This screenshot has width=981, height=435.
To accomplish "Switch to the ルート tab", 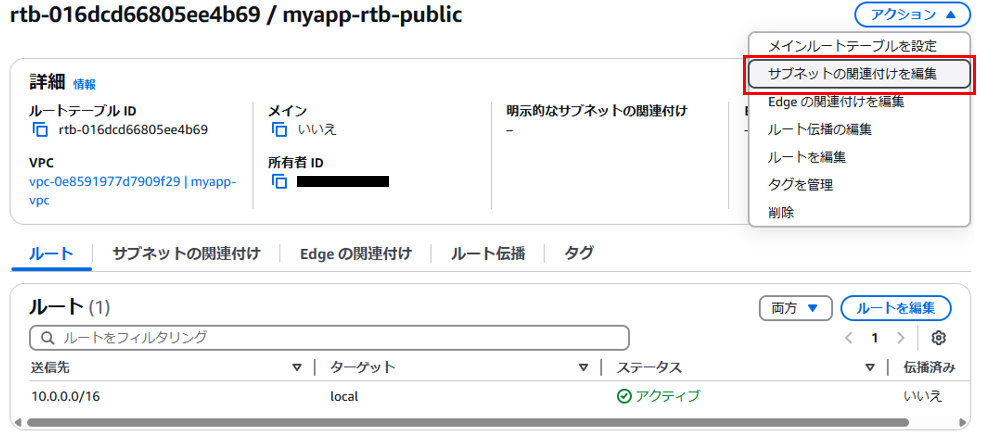I will 51,253.
